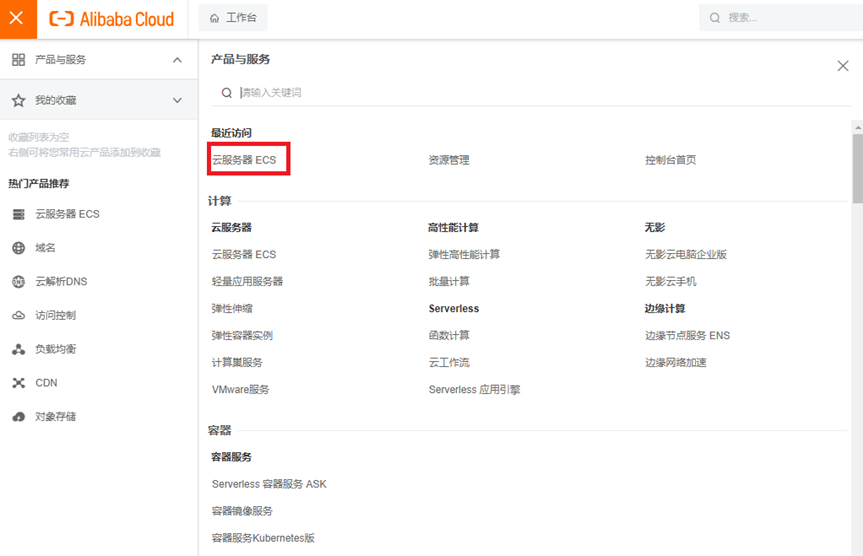Open Serverless 容器服务 ASK link
This screenshot has height=556, width=863.
click(x=269, y=484)
